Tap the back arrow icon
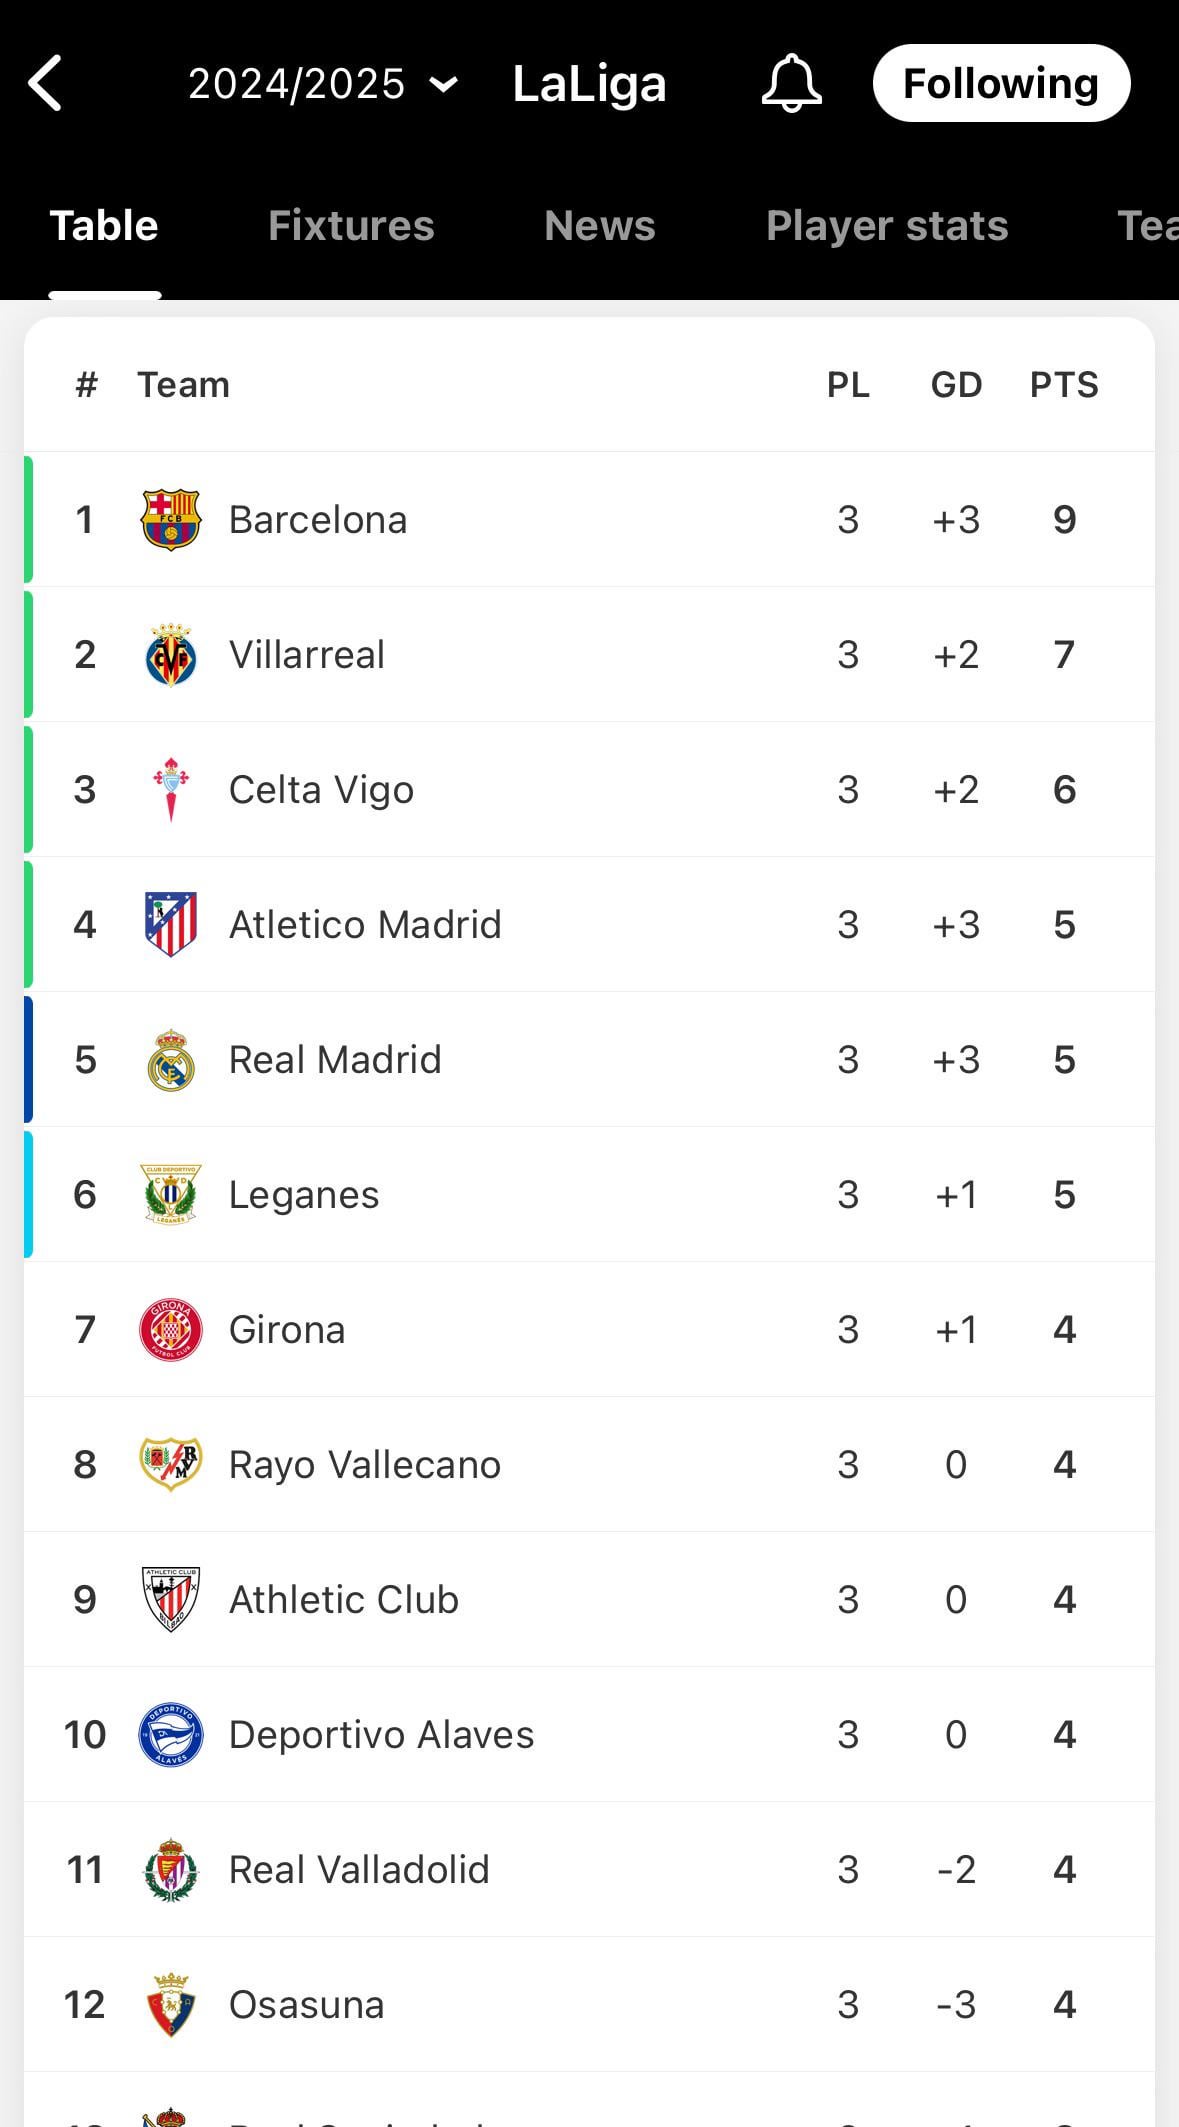This screenshot has width=1179, height=2127. [x=46, y=83]
